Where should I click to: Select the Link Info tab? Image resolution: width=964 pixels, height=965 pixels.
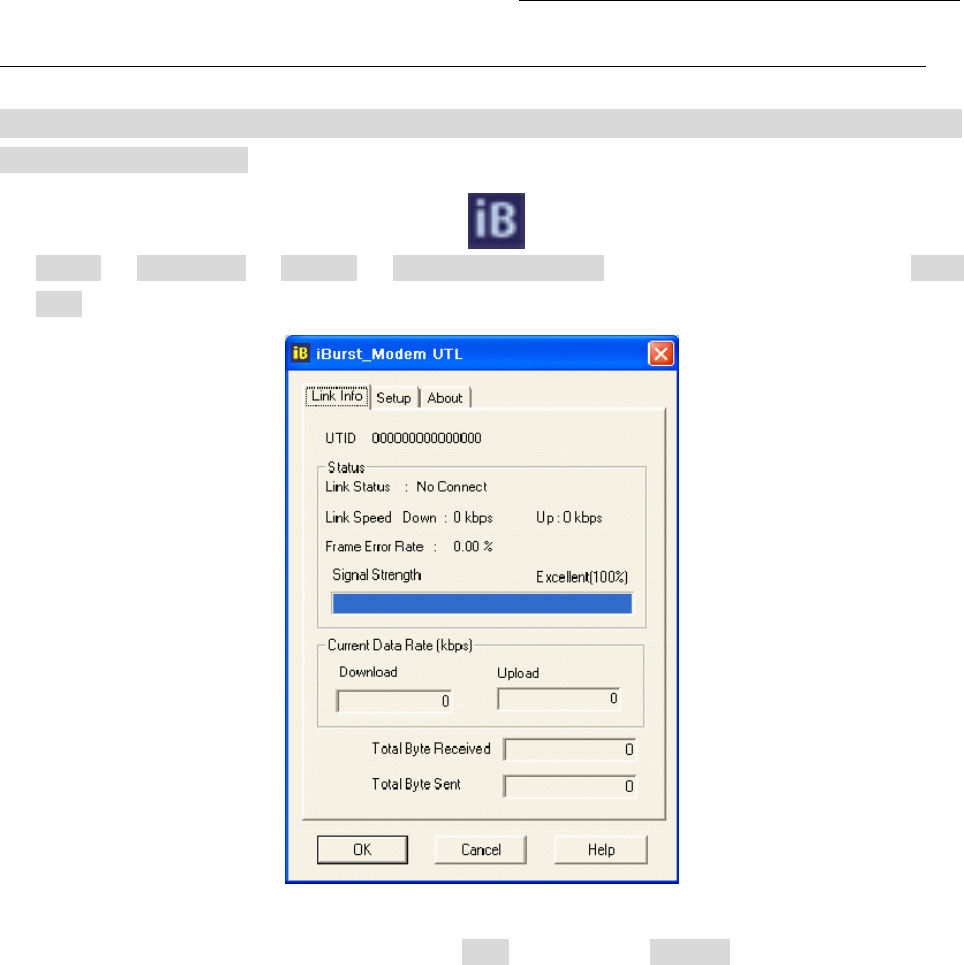click(337, 396)
